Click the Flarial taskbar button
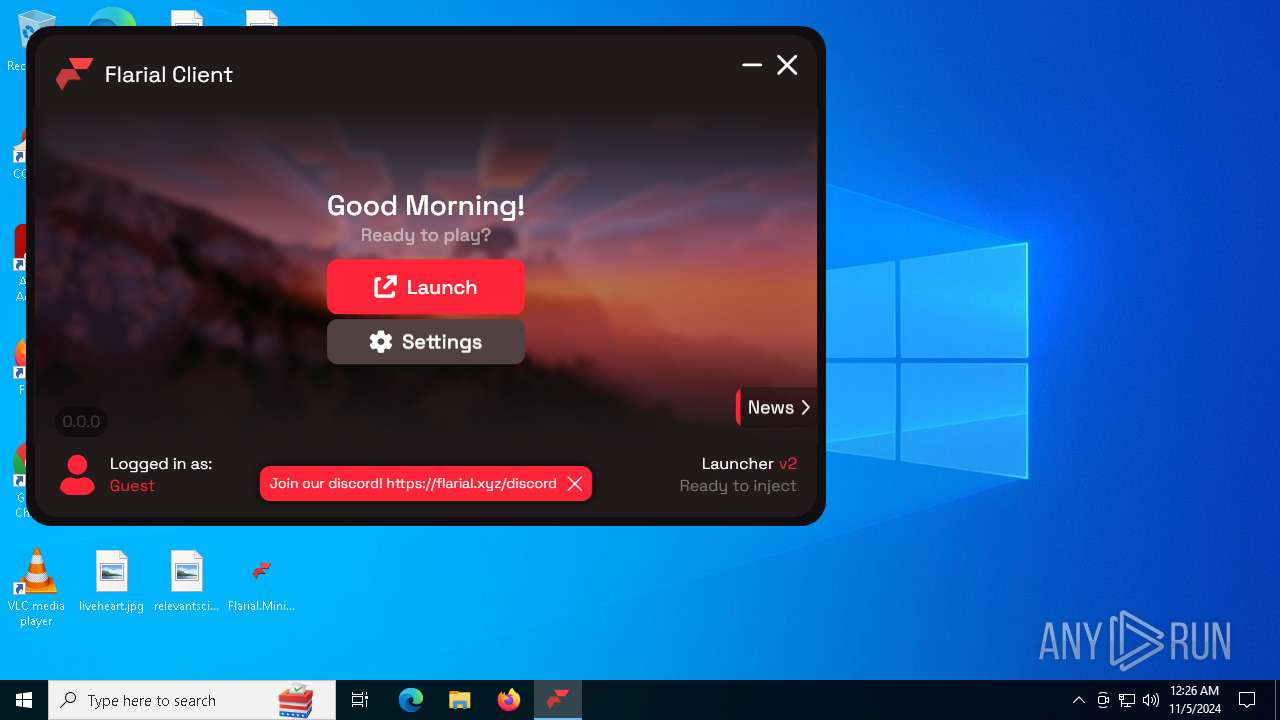 pyautogui.click(x=558, y=700)
